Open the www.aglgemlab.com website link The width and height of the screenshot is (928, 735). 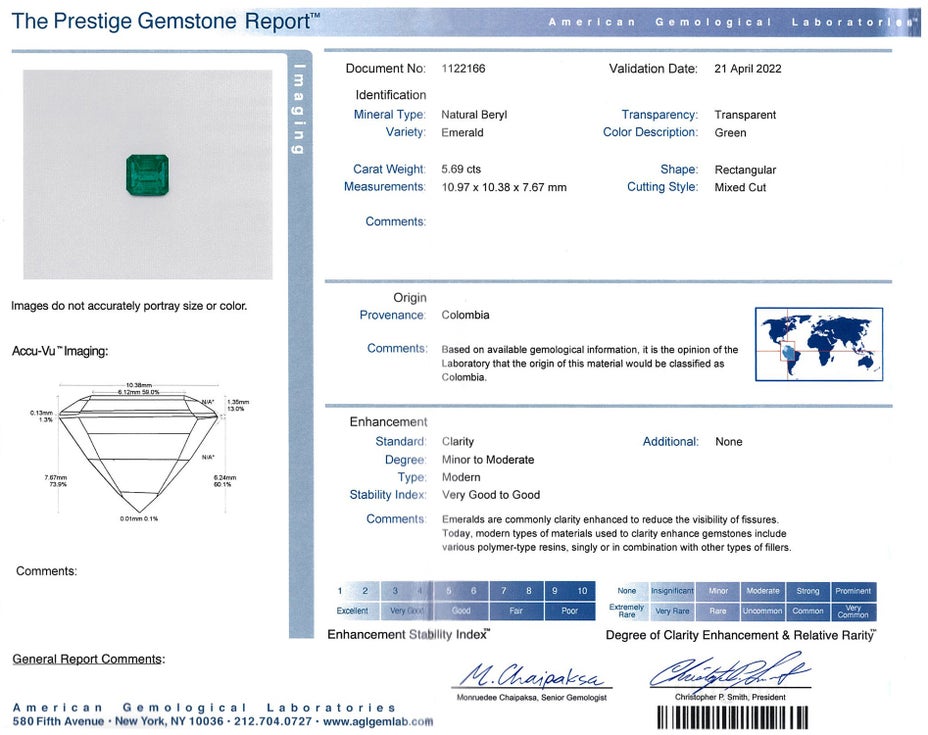[x=378, y=721]
